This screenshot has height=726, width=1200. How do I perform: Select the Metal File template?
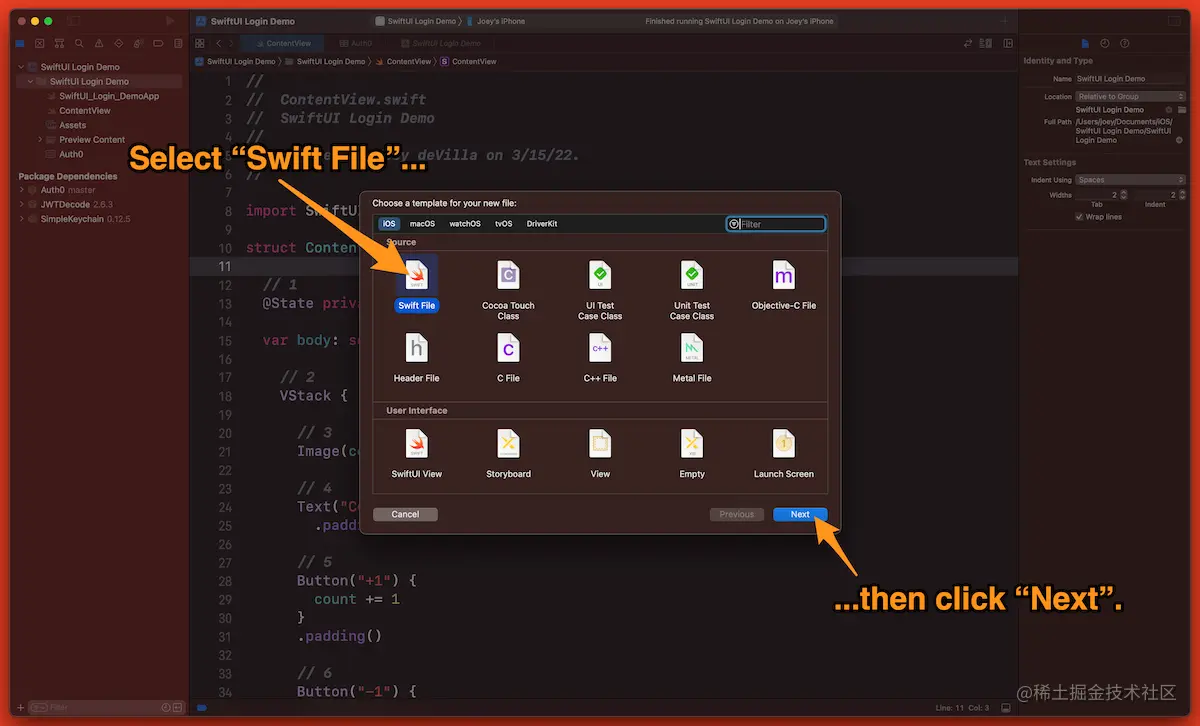pos(692,350)
